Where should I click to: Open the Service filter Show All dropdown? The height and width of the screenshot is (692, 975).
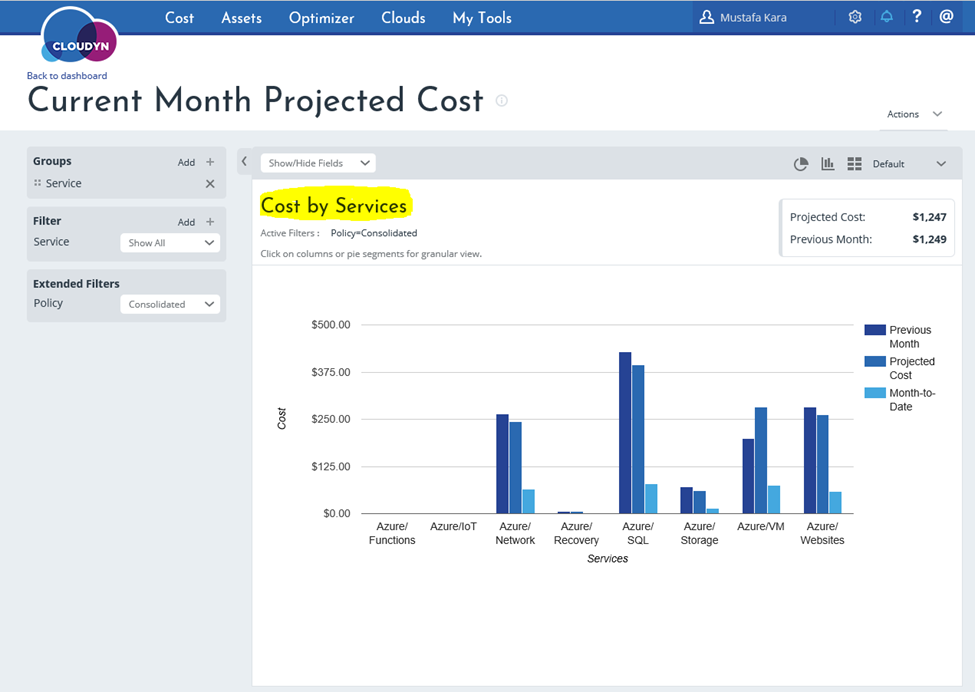point(170,242)
